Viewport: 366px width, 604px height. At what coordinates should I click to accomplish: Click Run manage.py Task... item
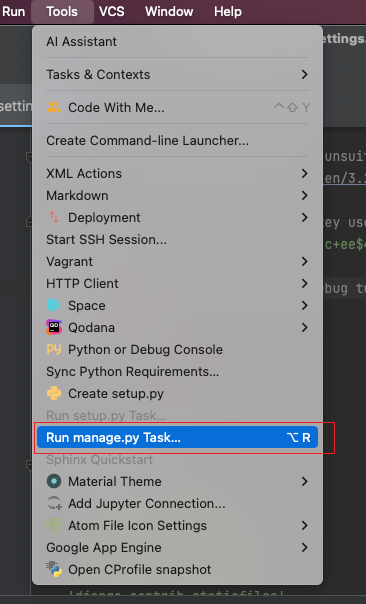click(177, 437)
